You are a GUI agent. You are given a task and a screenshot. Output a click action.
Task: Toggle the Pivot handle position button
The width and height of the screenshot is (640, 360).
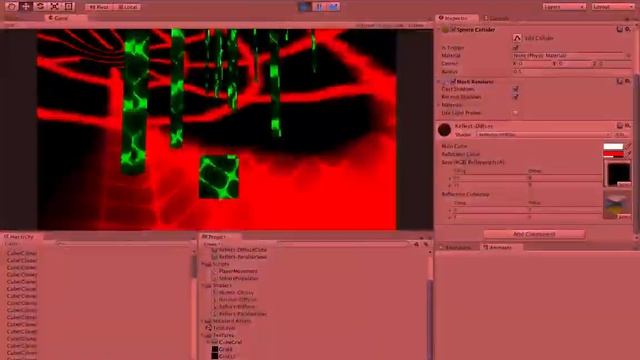[x=99, y=7]
